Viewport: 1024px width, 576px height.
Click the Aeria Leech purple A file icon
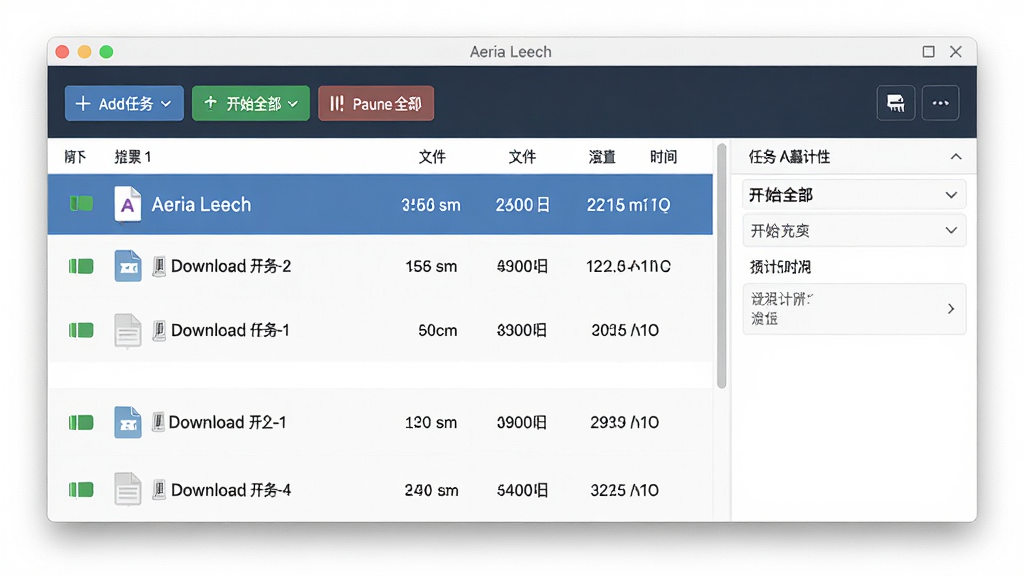[x=127, y=204]
